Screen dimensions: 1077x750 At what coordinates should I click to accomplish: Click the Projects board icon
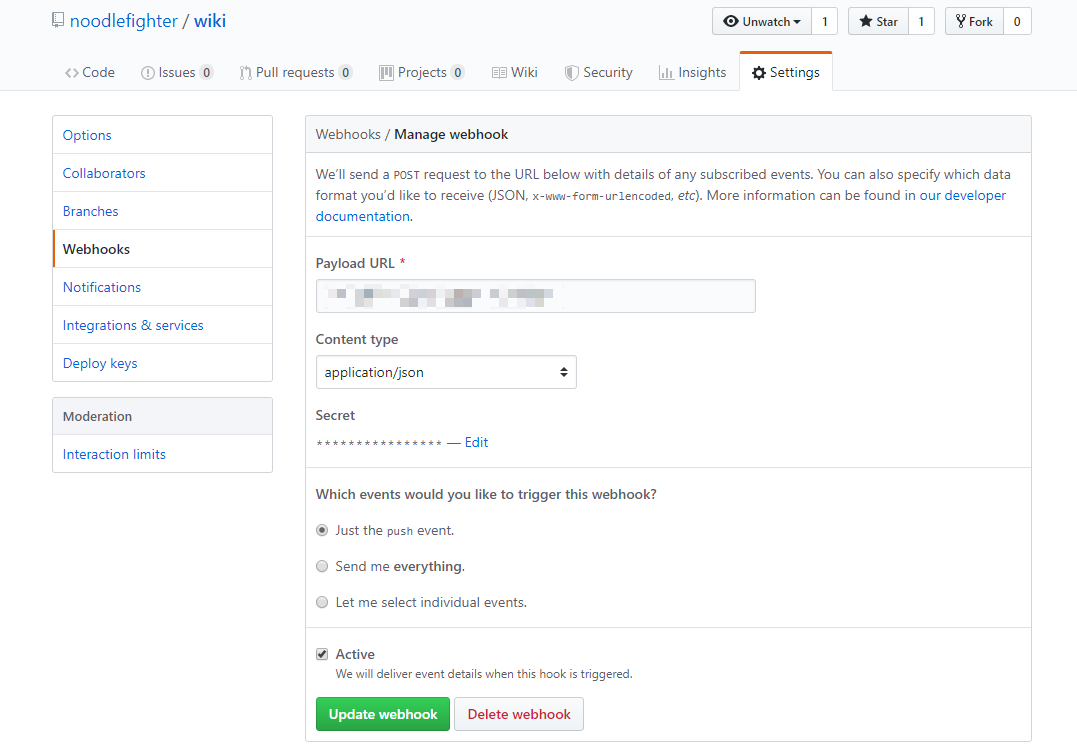386,73
